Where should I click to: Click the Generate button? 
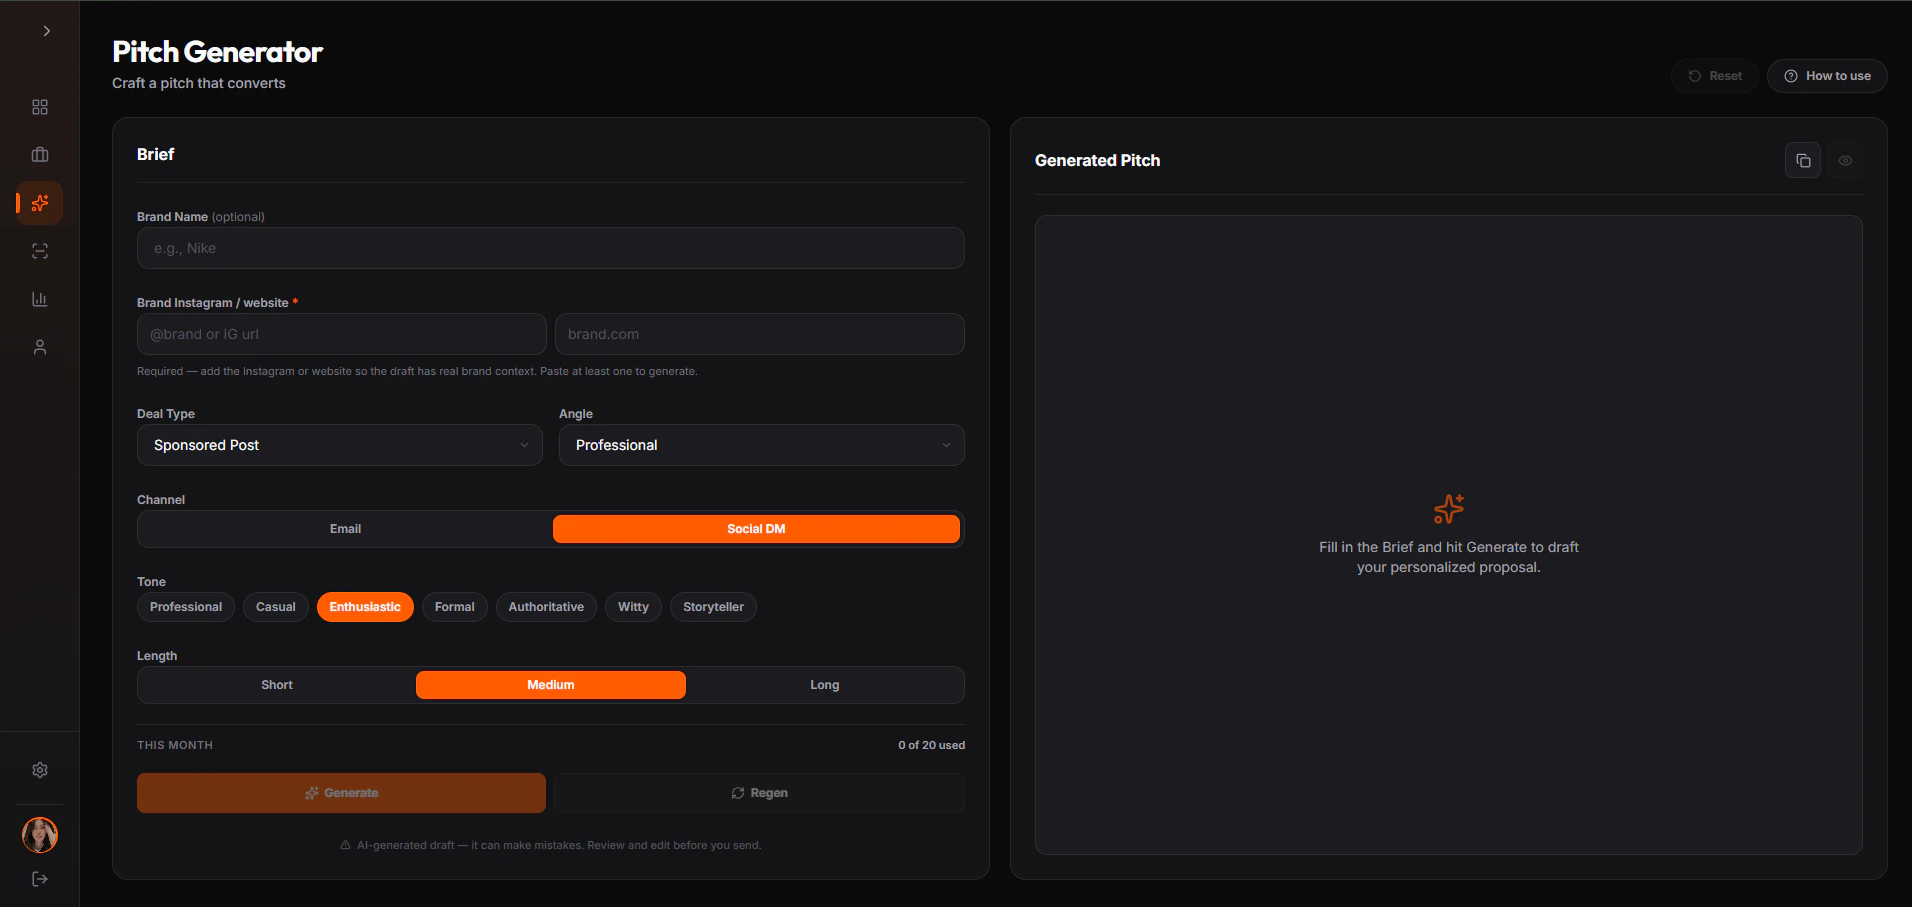pos(342,793)
